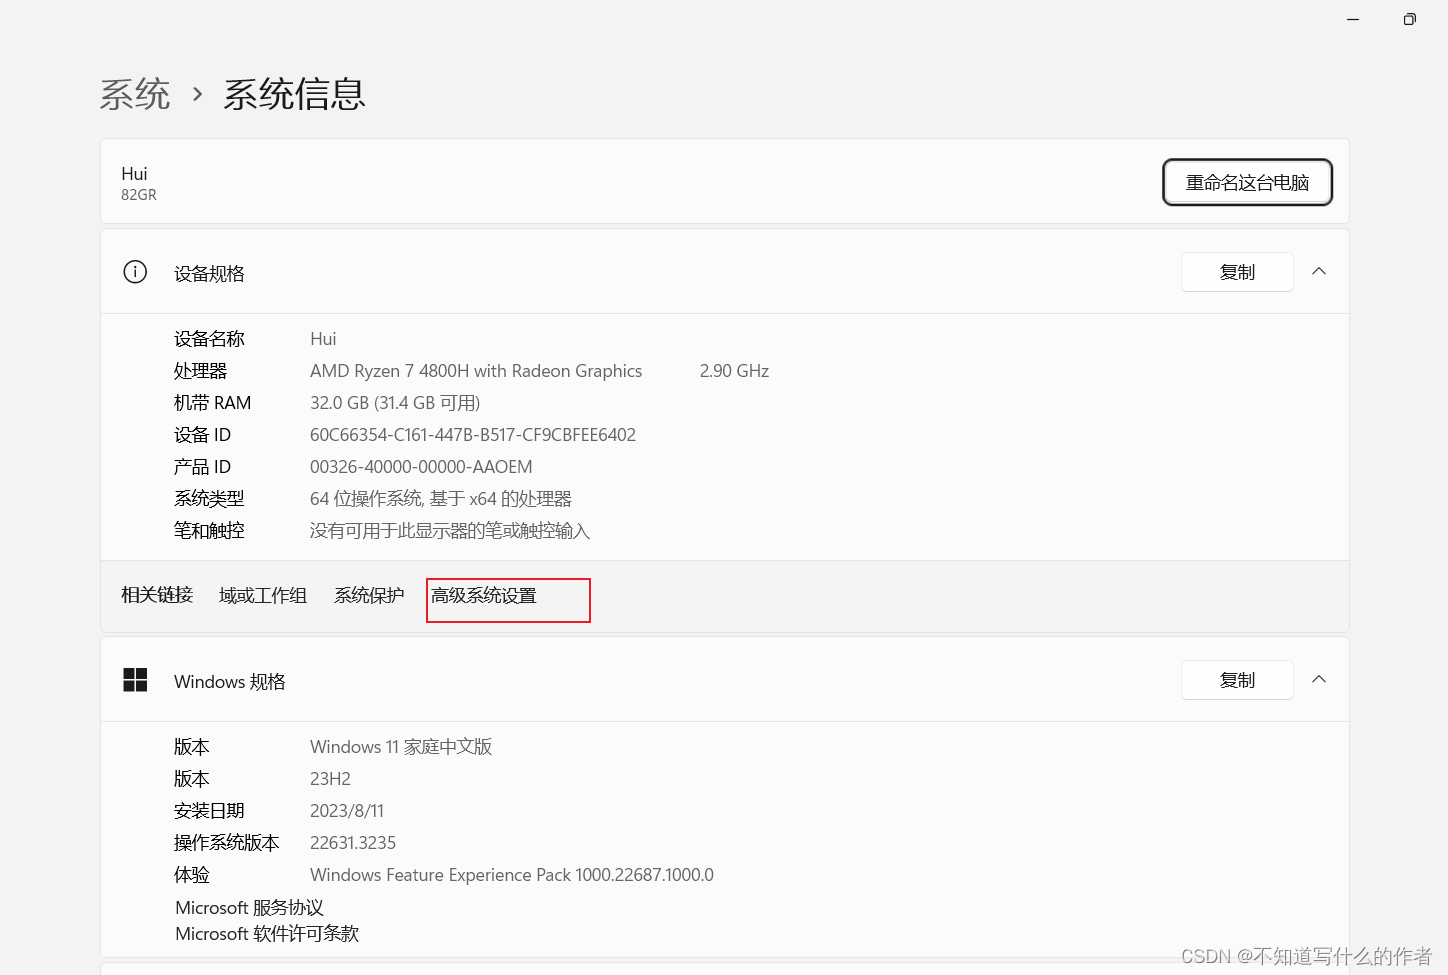Click the 设备规格 section heading
This screenshot has width=1448, height=975.
pos(209,274)
